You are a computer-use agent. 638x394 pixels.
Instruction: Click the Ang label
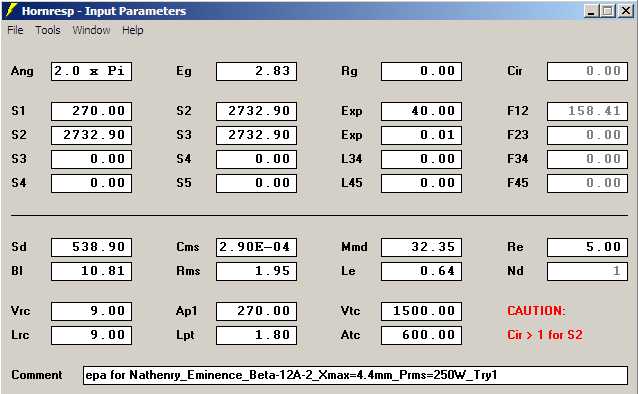click(22, 71)
